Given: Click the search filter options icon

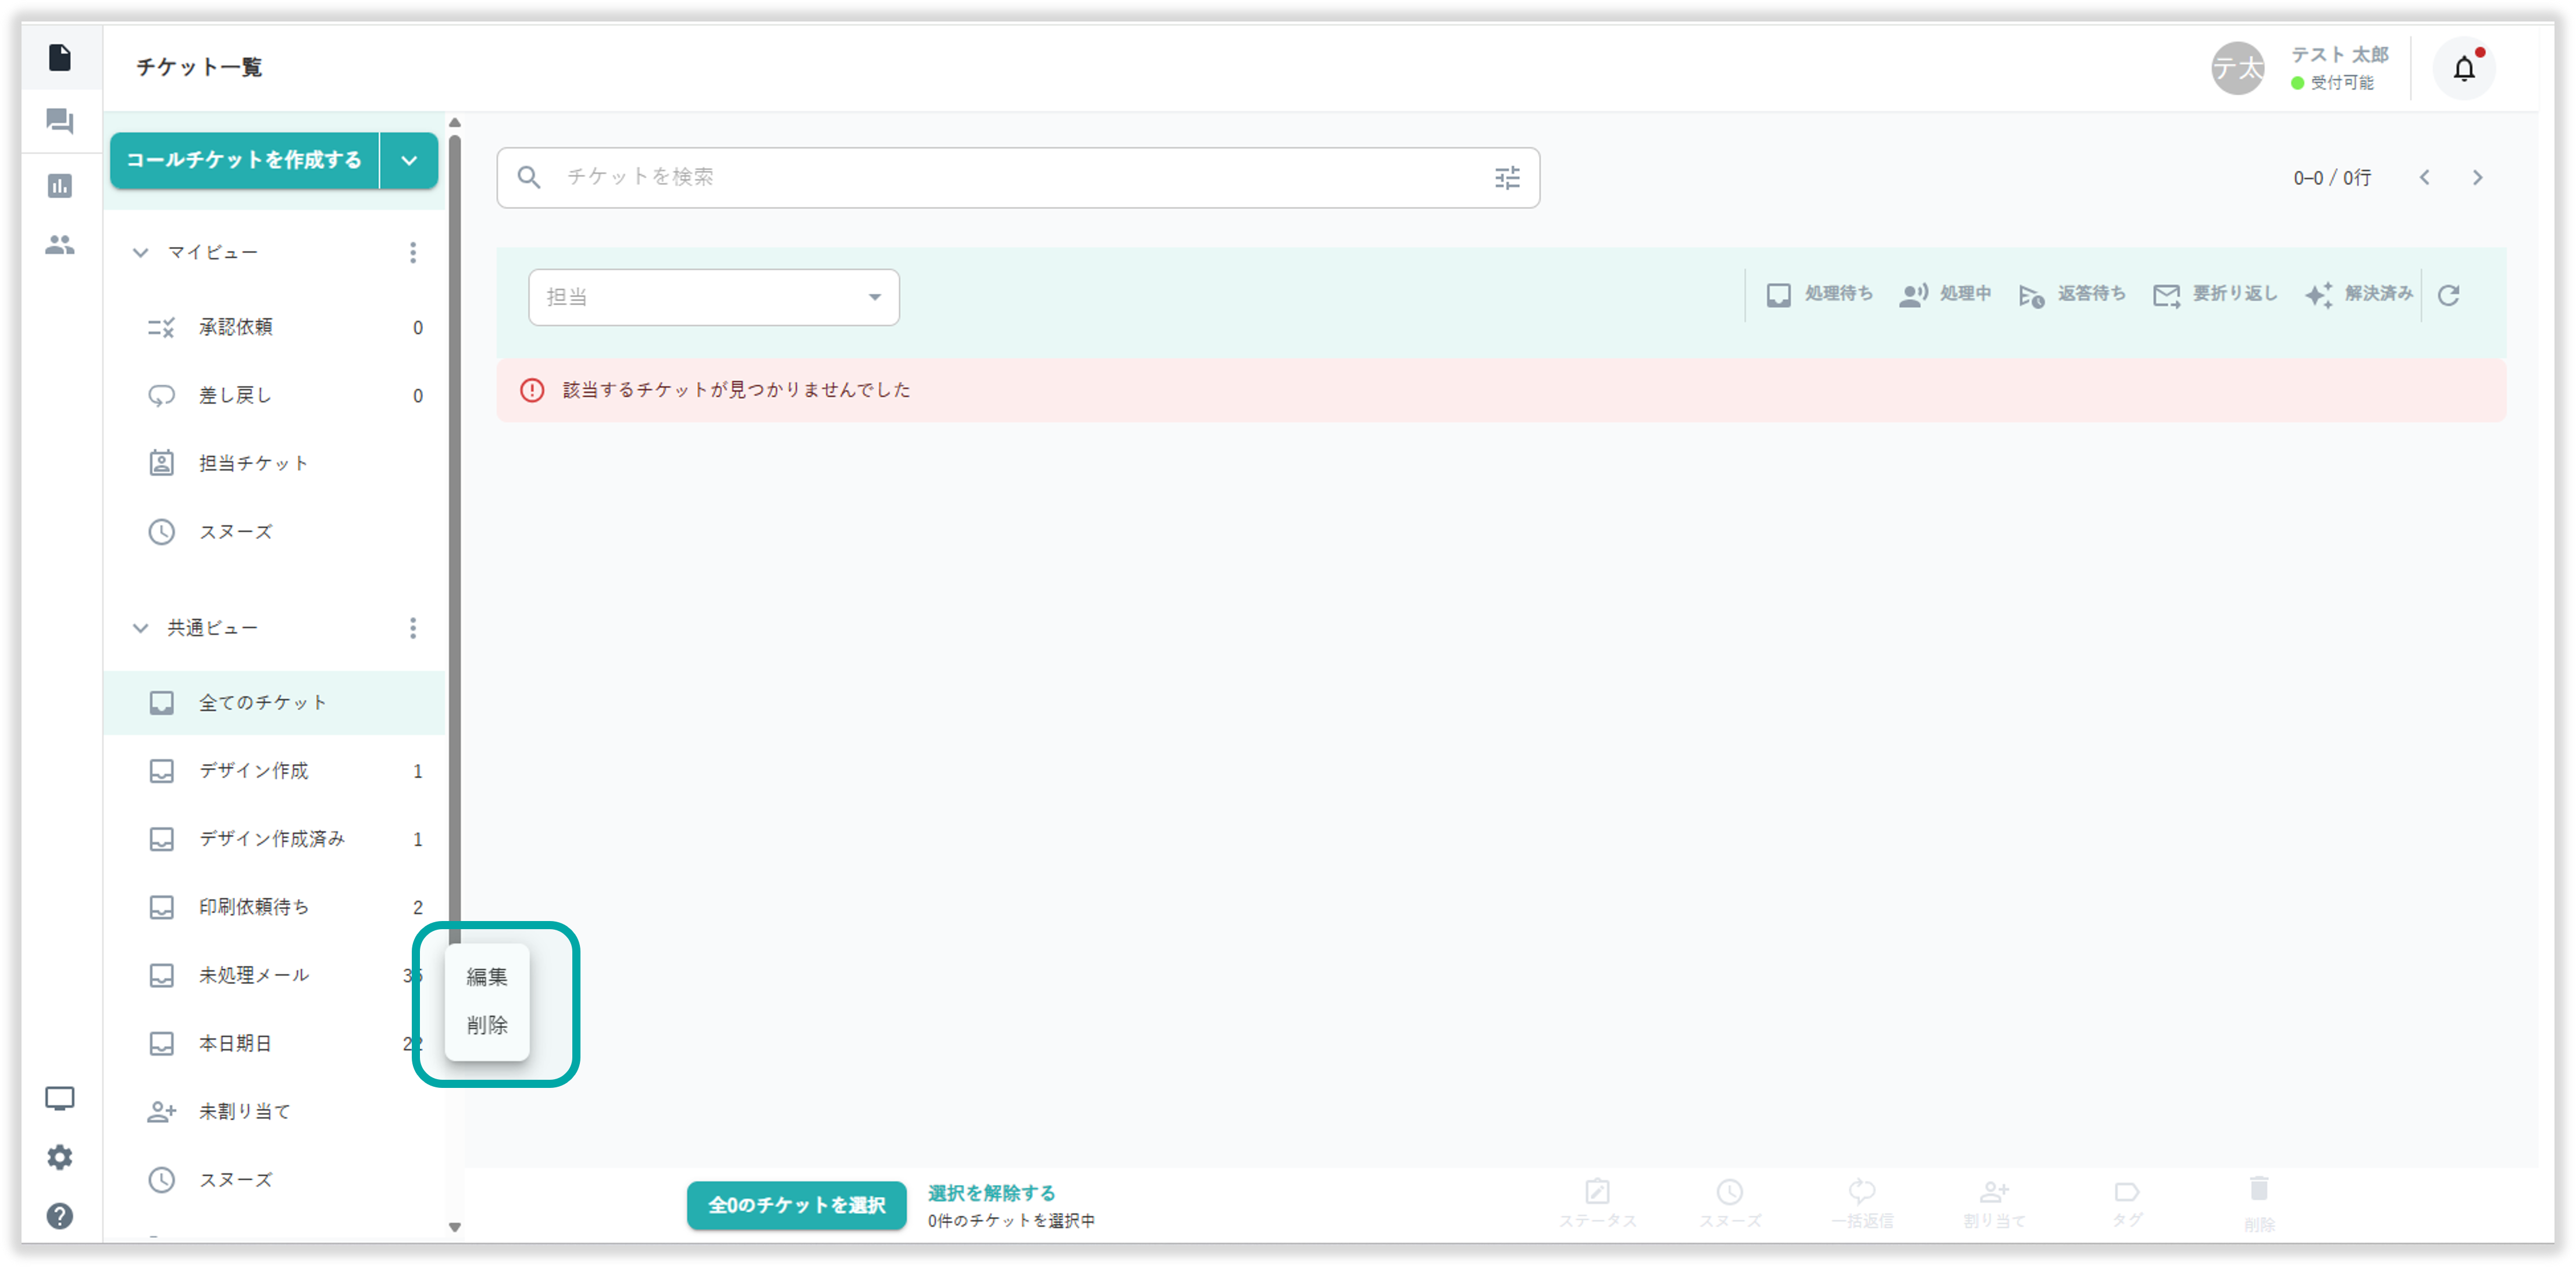Looking at the screenshot, I should [x=1507, y=178].
